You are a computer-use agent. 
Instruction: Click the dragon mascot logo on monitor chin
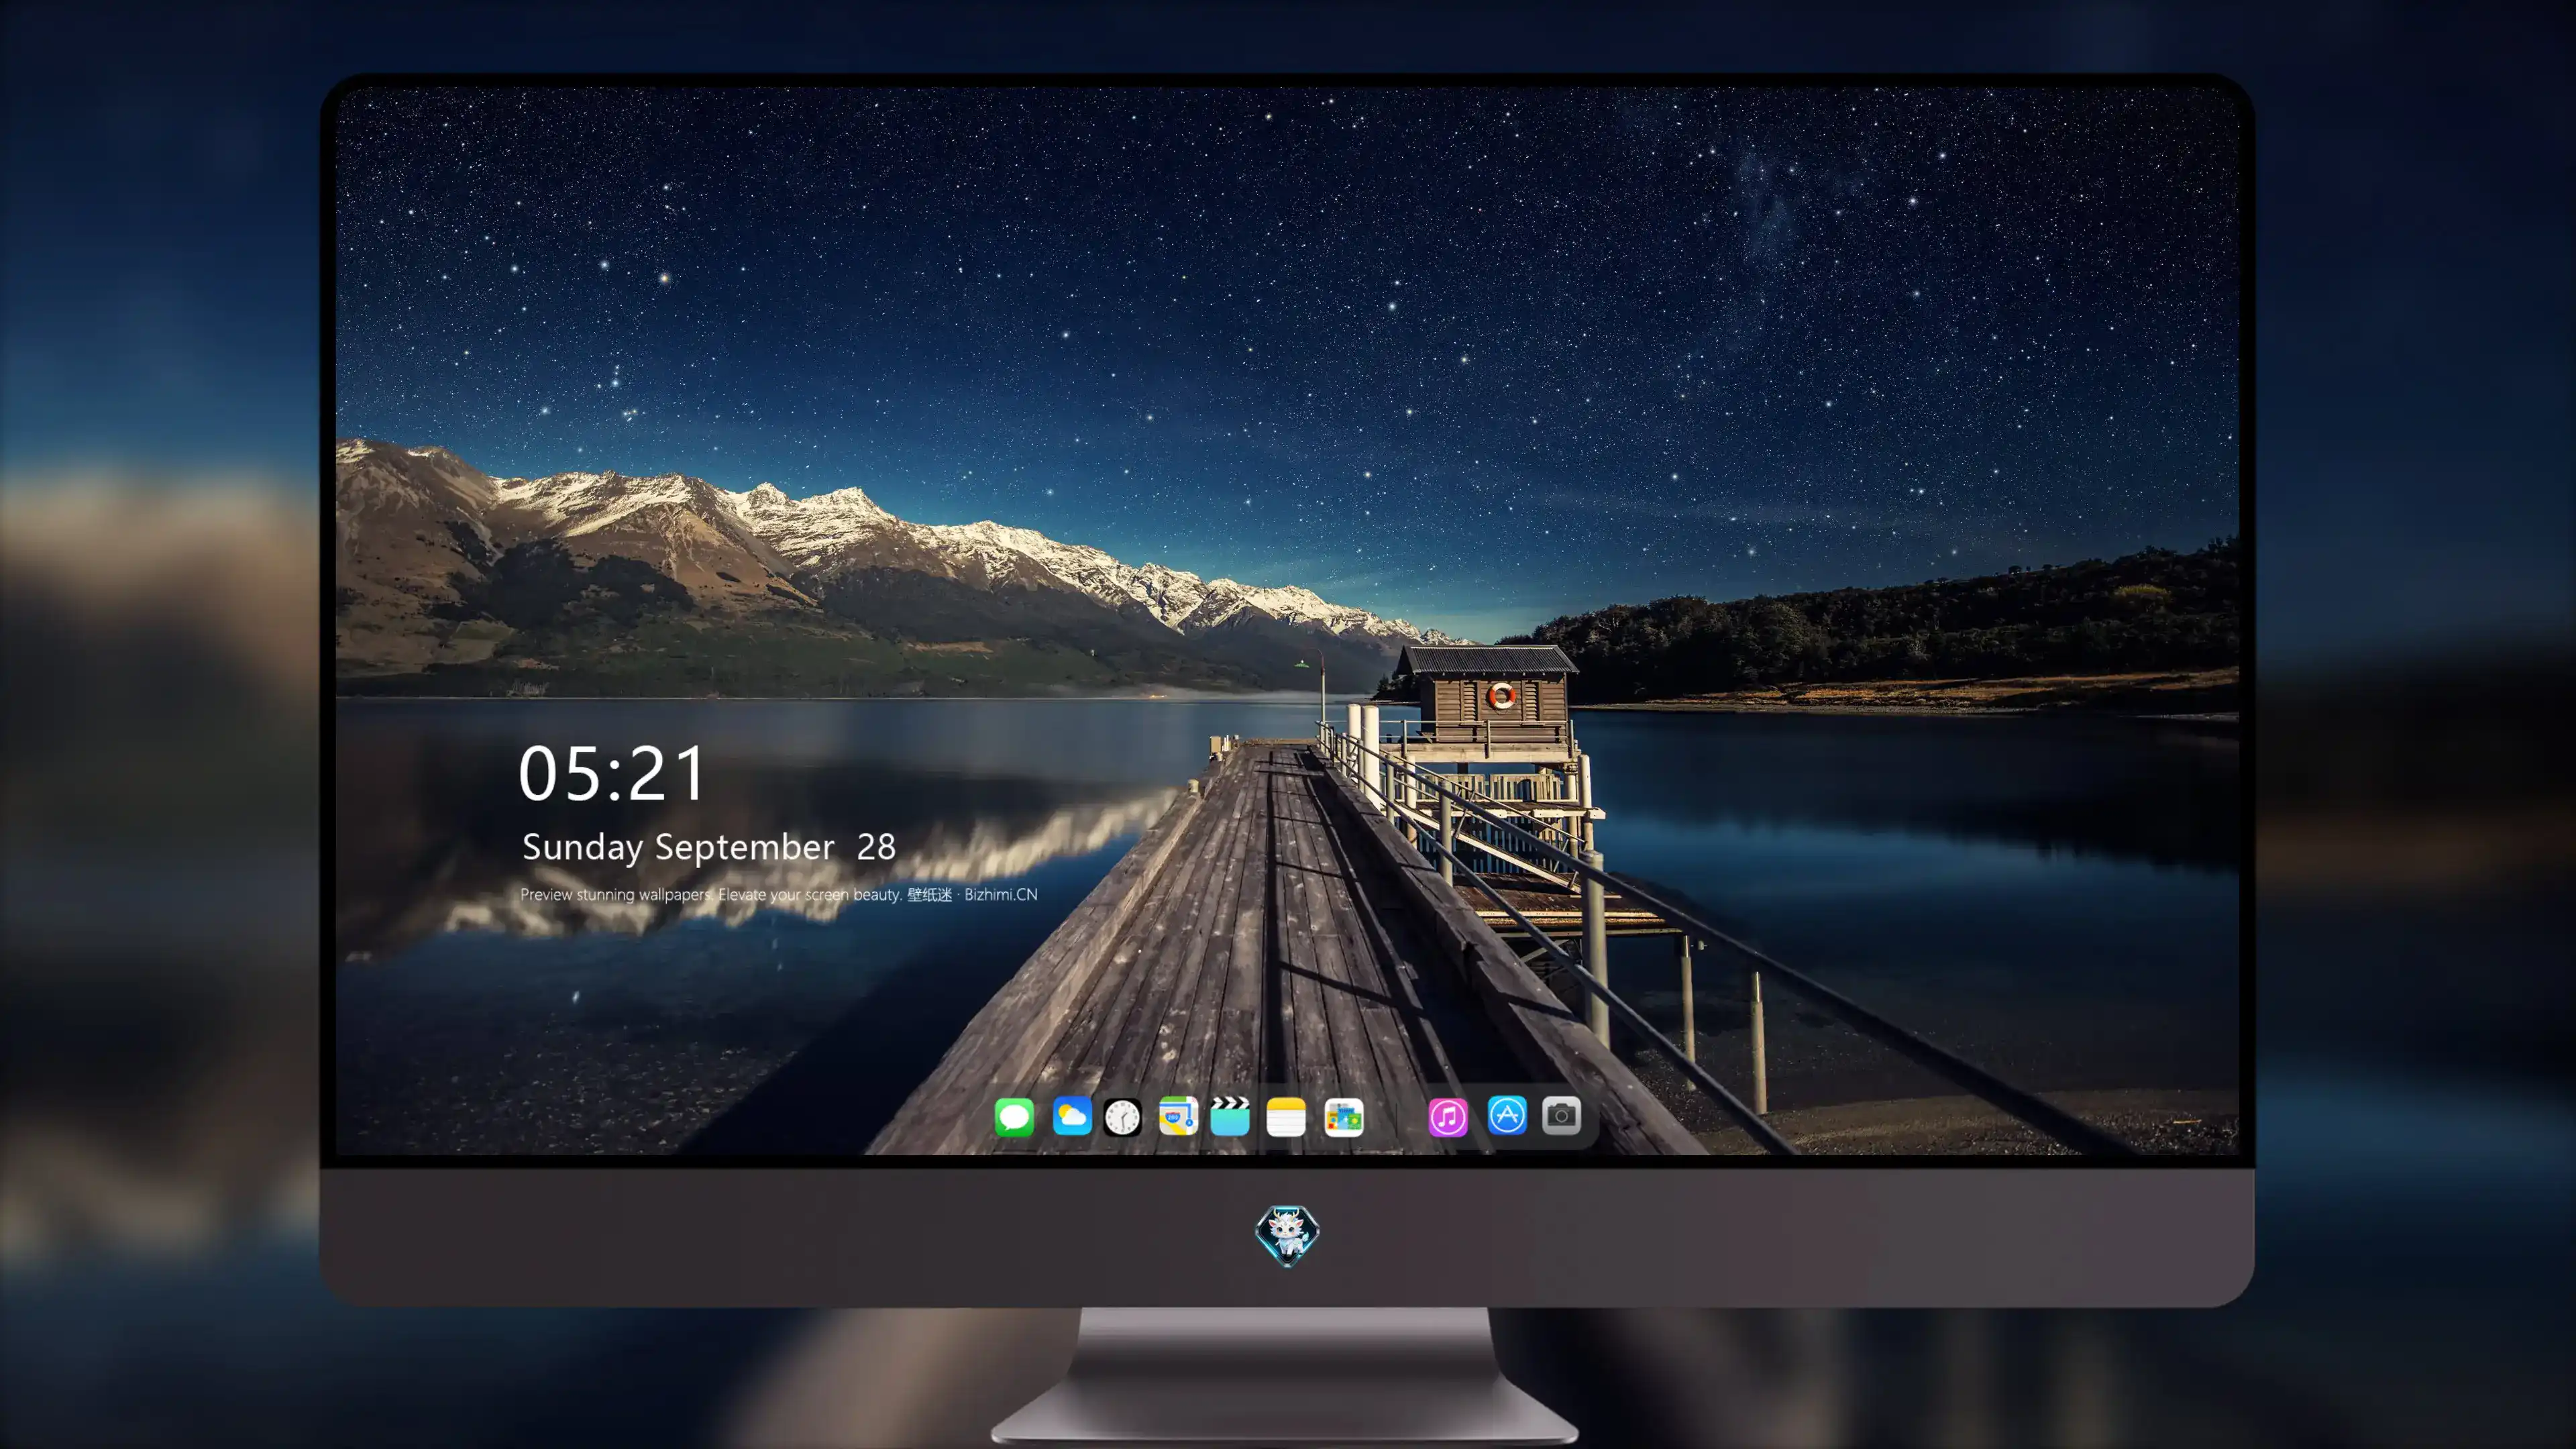point(1287,1235)
